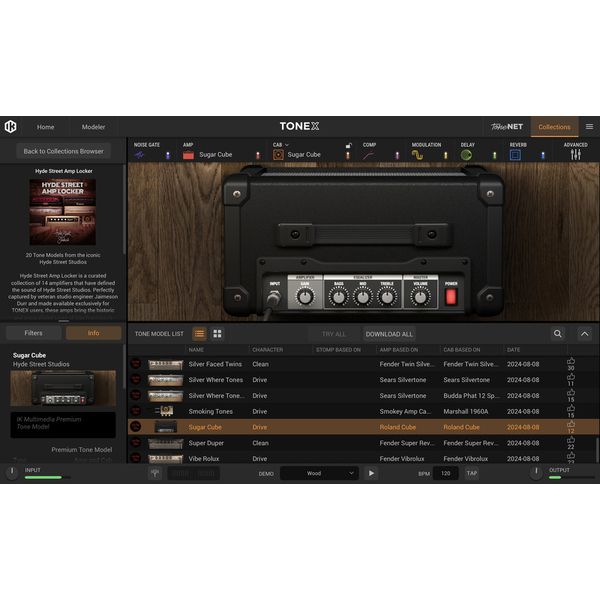Open the Collections tab
Viewport: 600px width, 600px height.
pos(554,127)
